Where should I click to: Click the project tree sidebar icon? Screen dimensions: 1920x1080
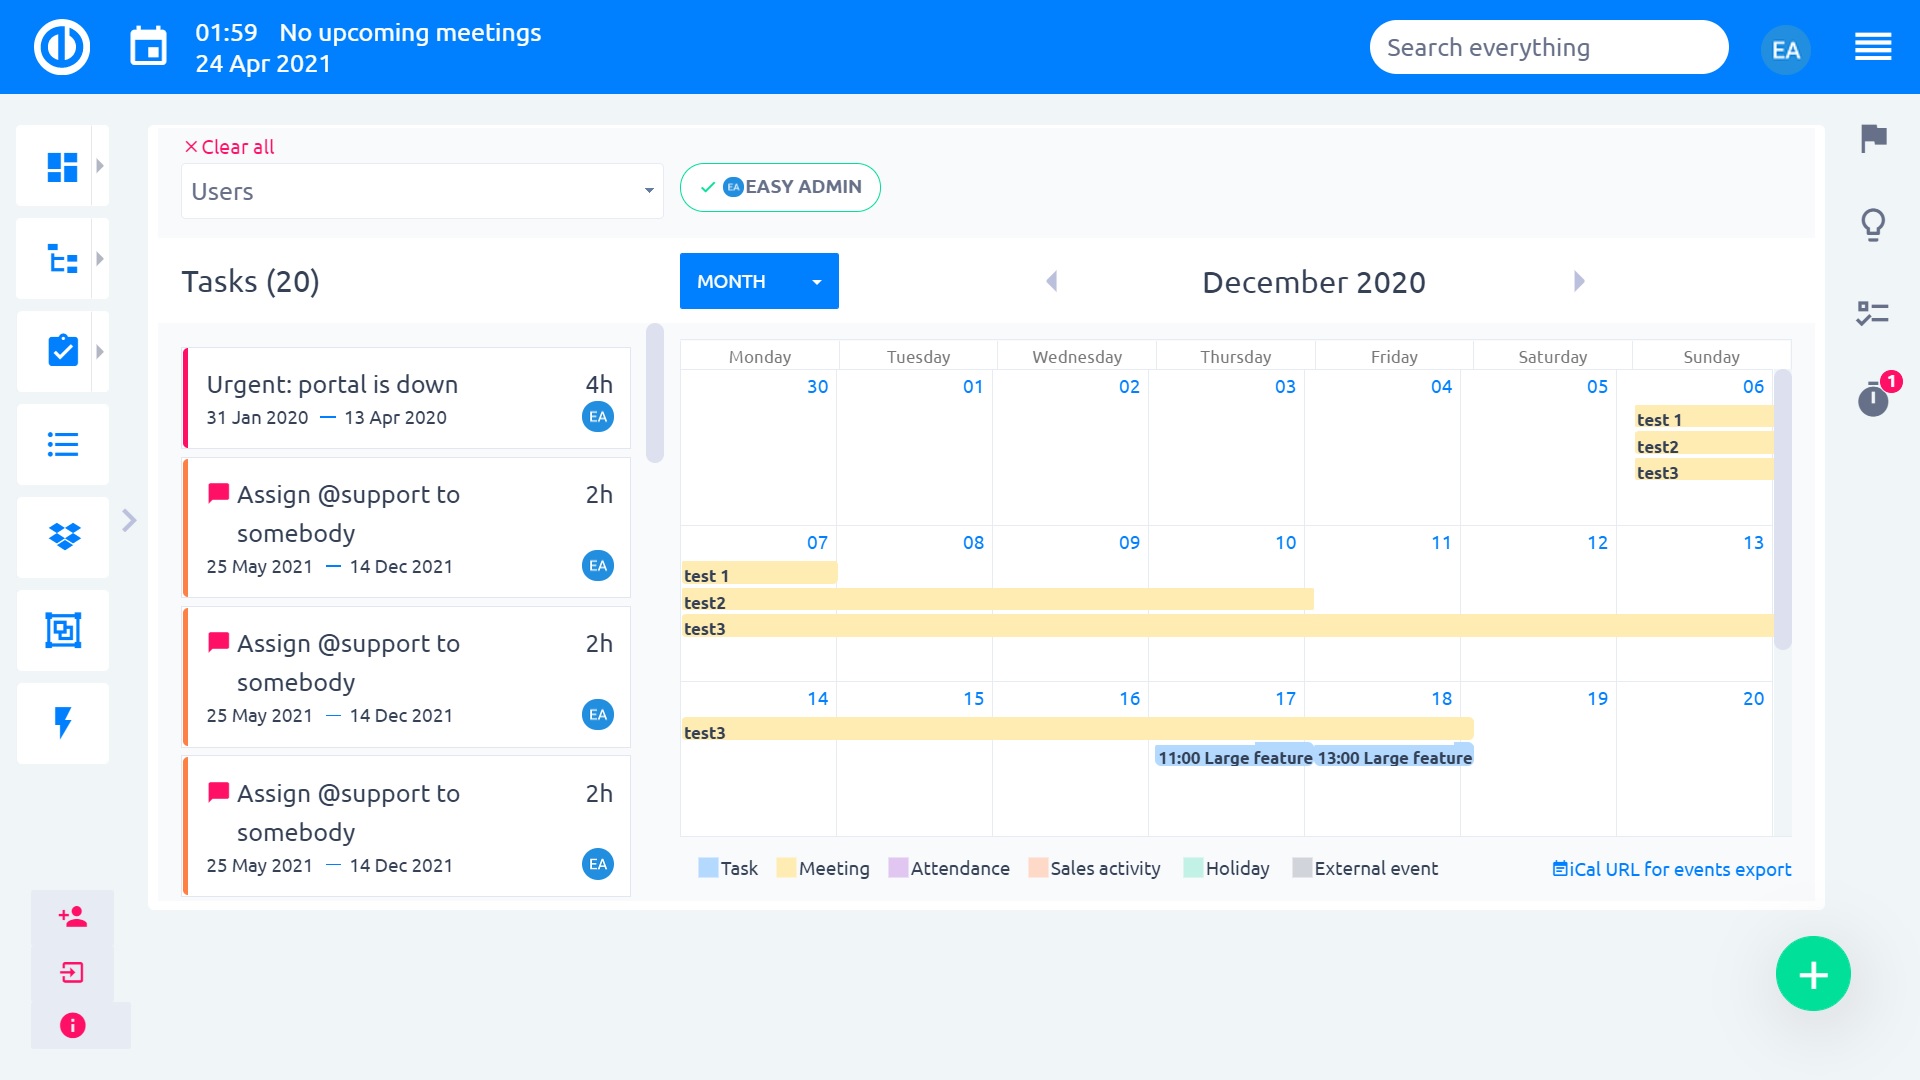(x=62, y=259)
